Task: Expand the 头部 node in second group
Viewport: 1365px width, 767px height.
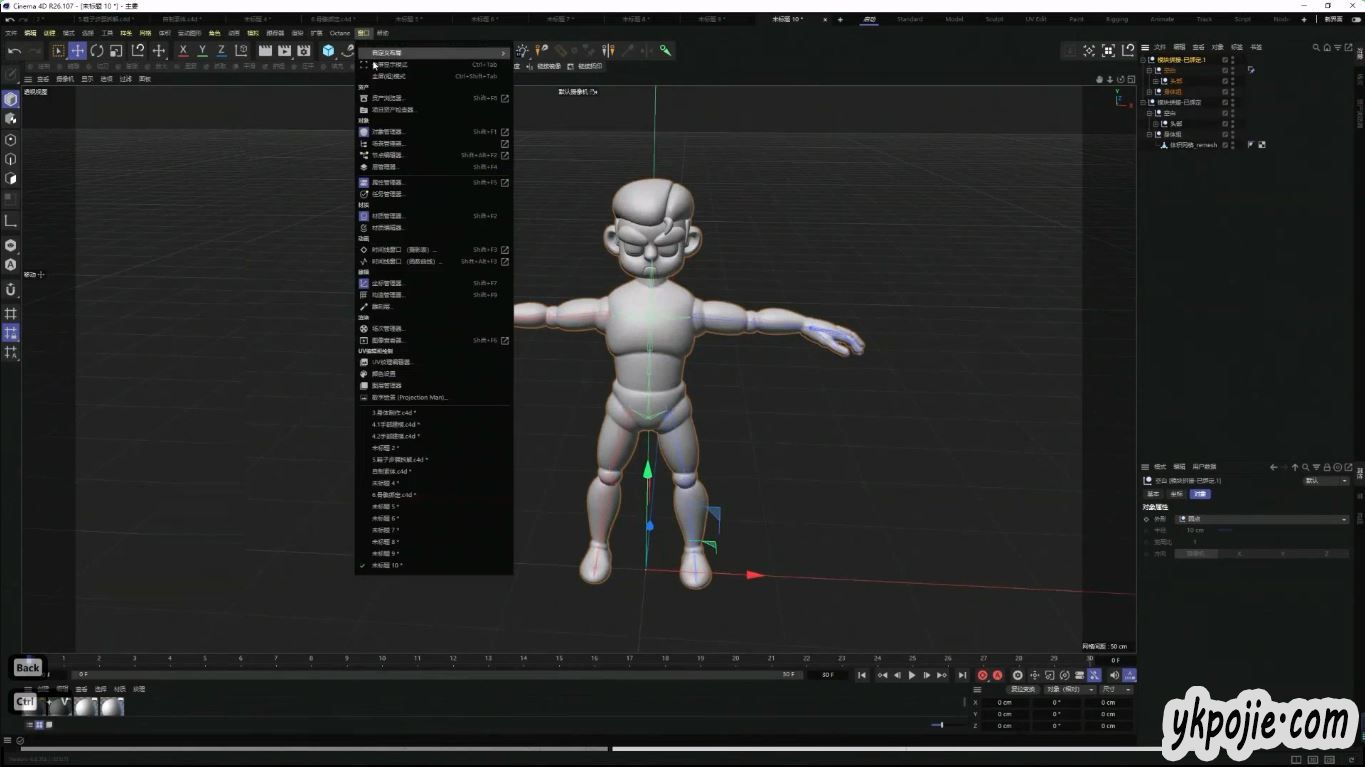Action: (1156, 124)
